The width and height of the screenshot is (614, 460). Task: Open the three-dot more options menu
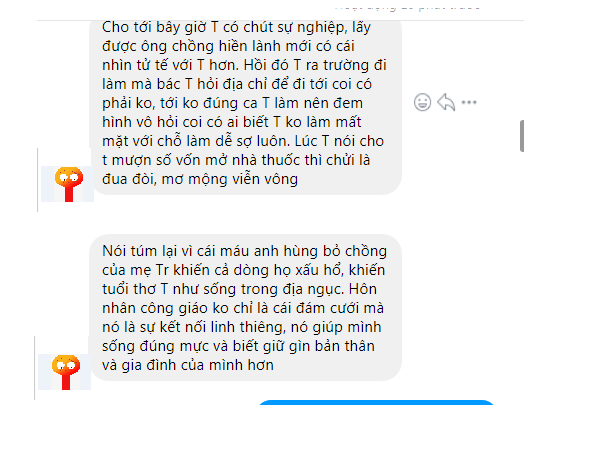(469, 103)
